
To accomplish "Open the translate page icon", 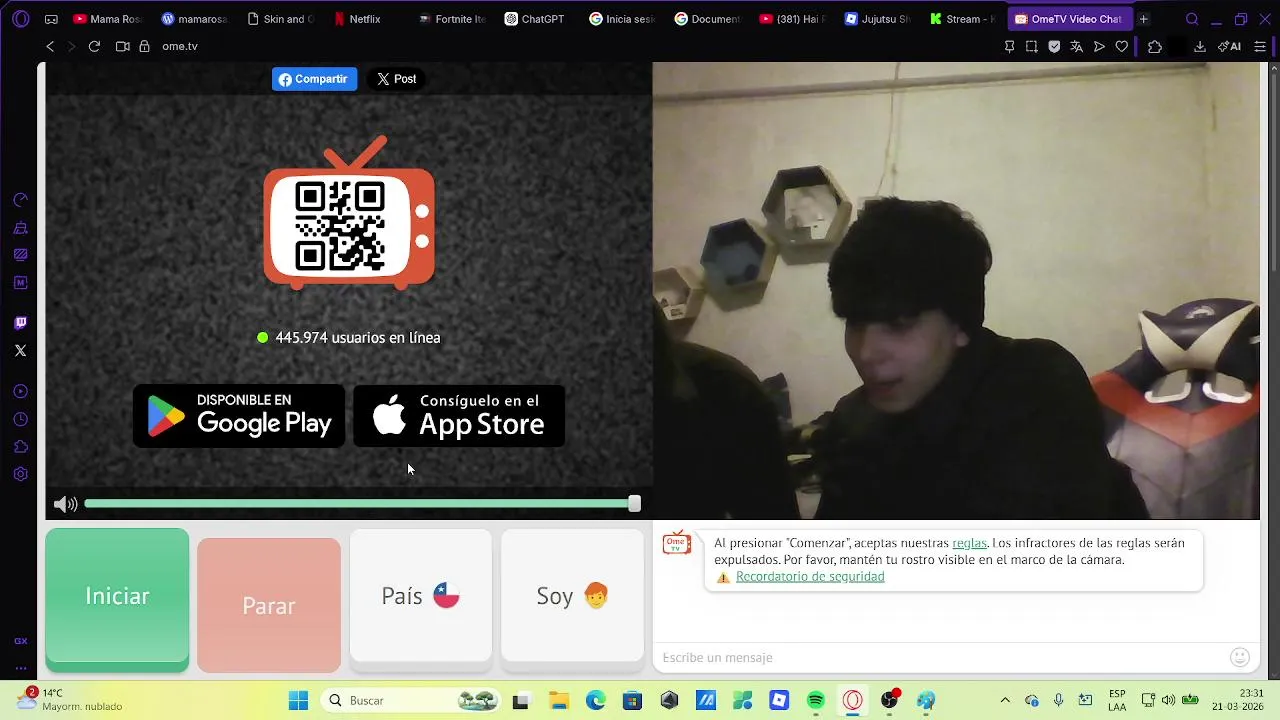I will coord(1076,46).
